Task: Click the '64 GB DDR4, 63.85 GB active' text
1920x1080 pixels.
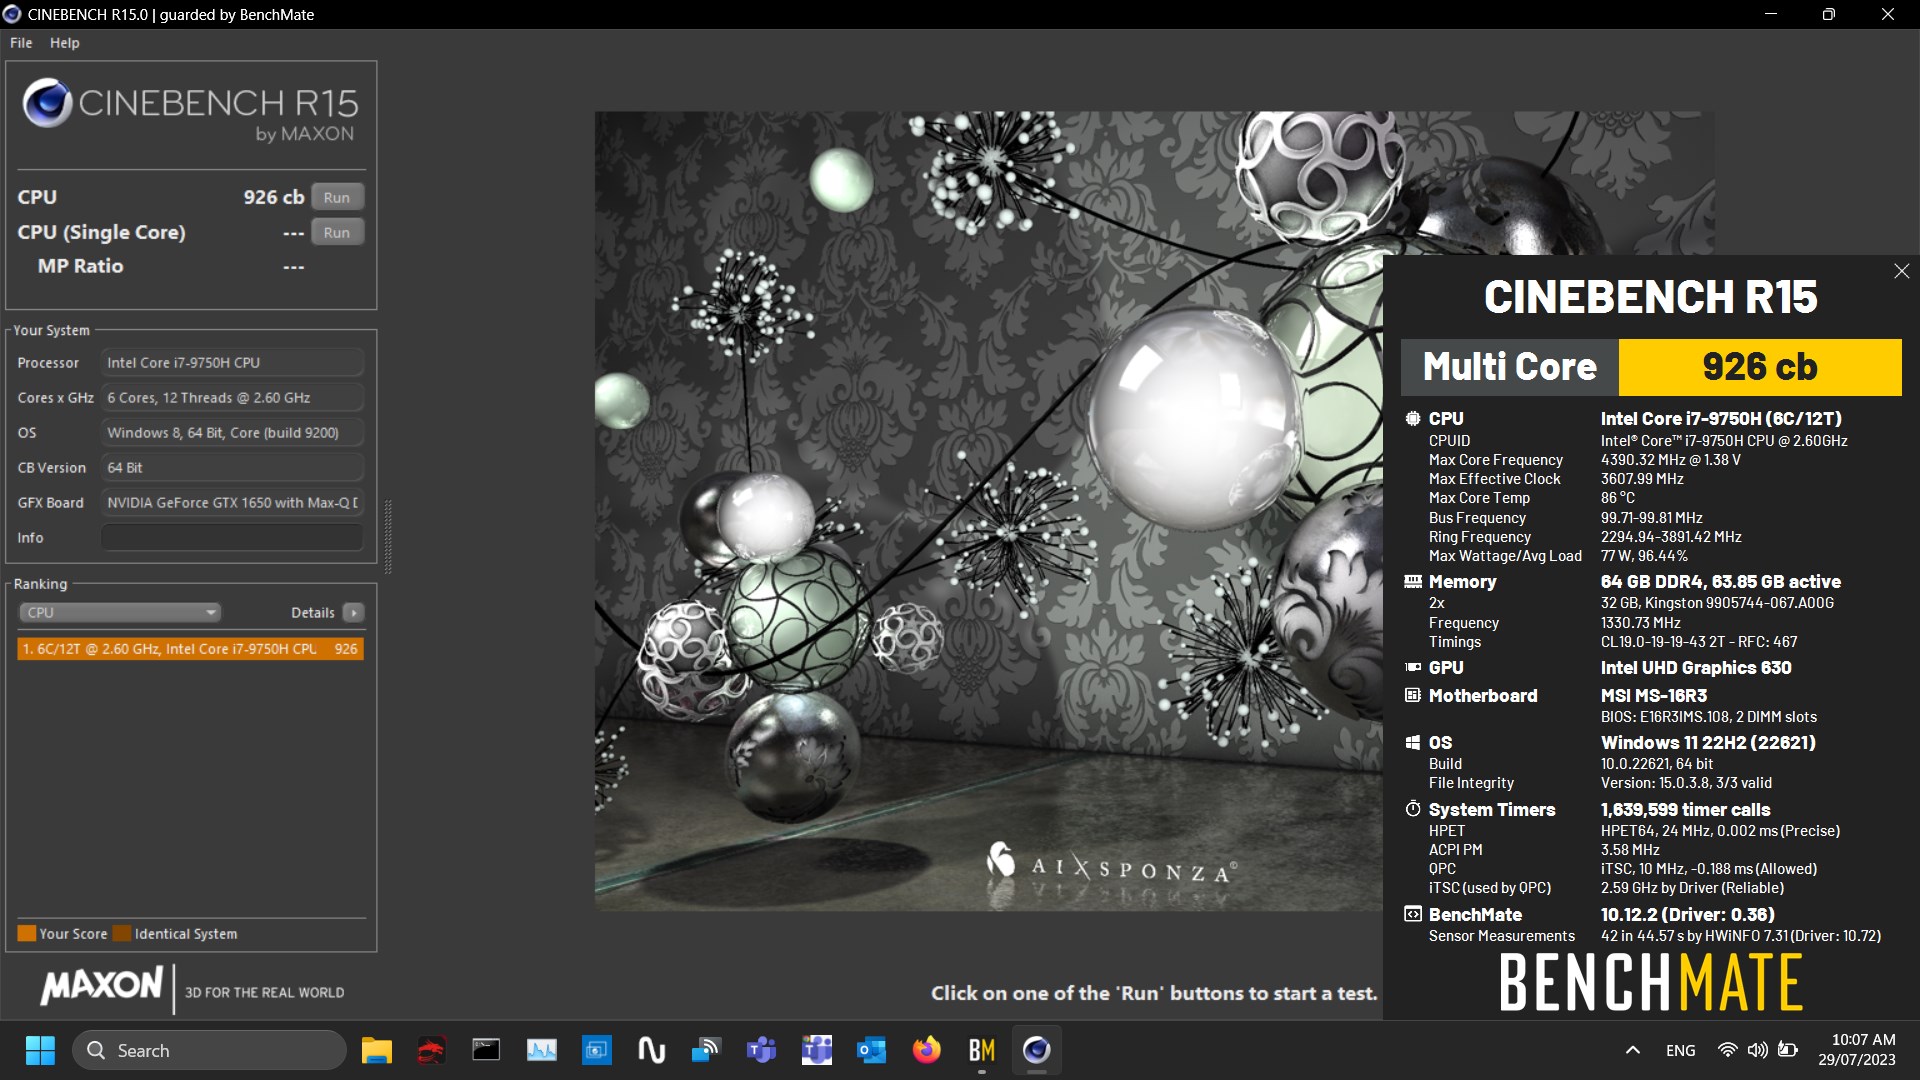Action: click(1720, 582)
